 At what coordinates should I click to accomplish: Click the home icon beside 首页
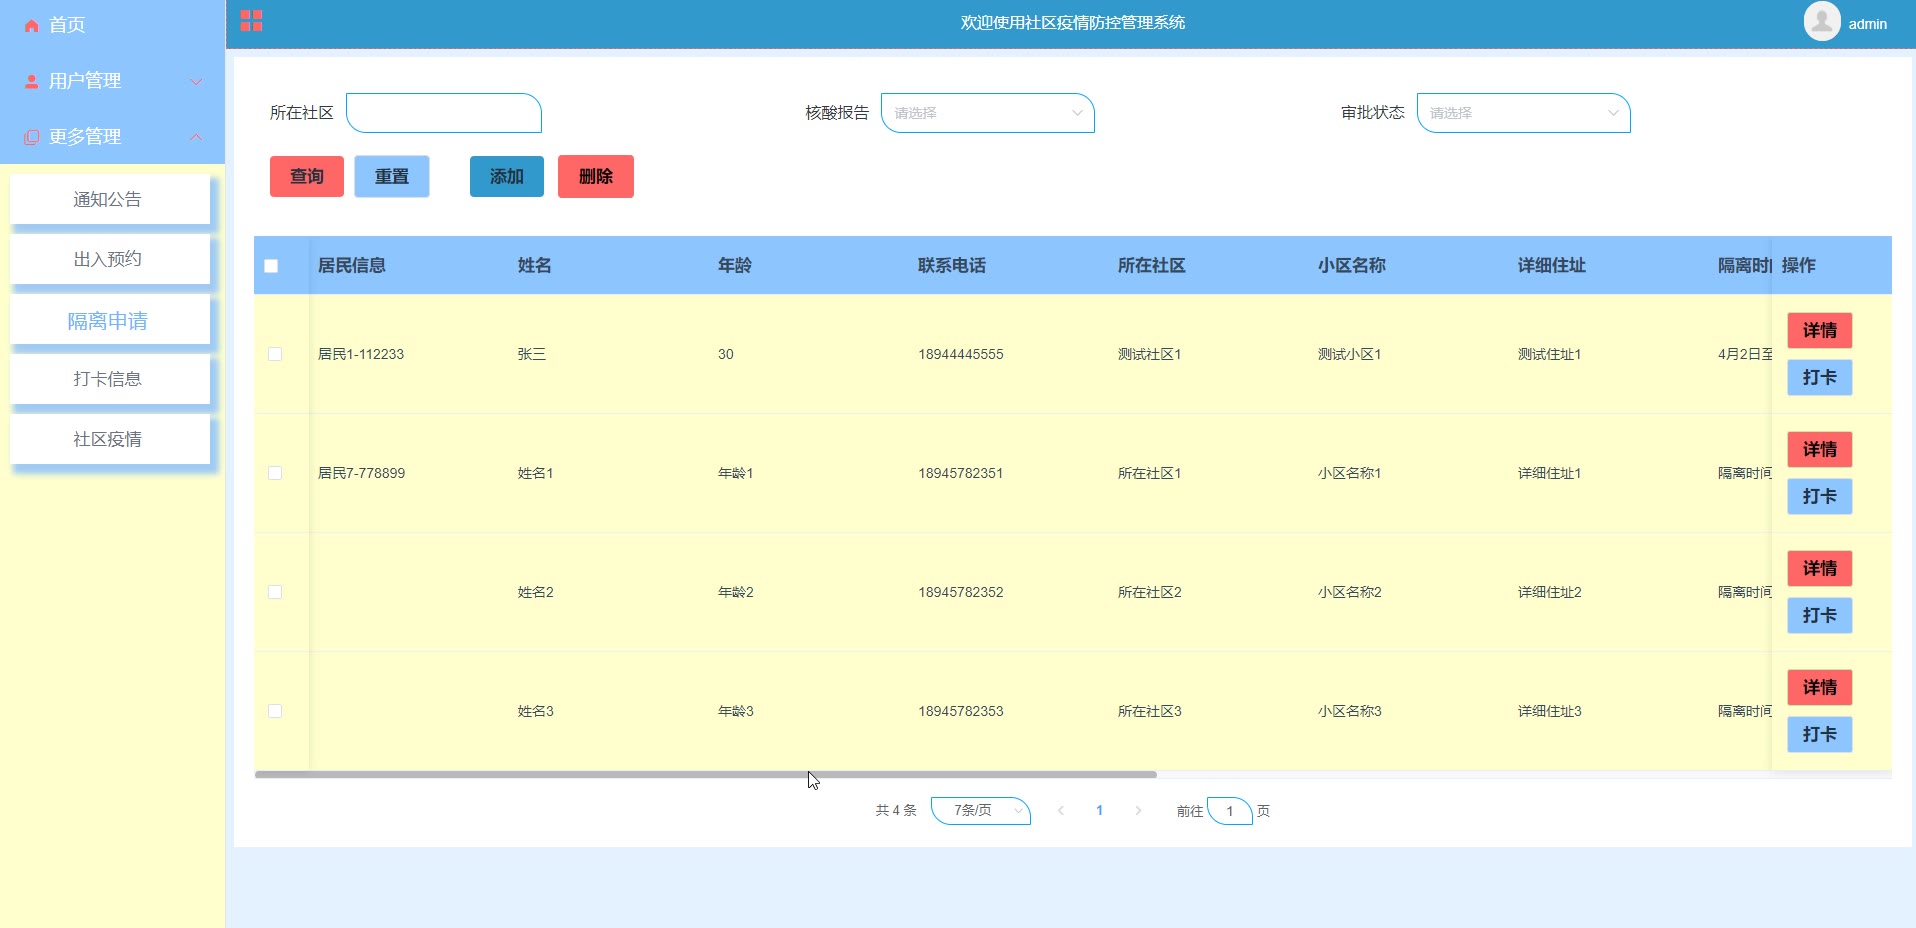pos(32,26)
